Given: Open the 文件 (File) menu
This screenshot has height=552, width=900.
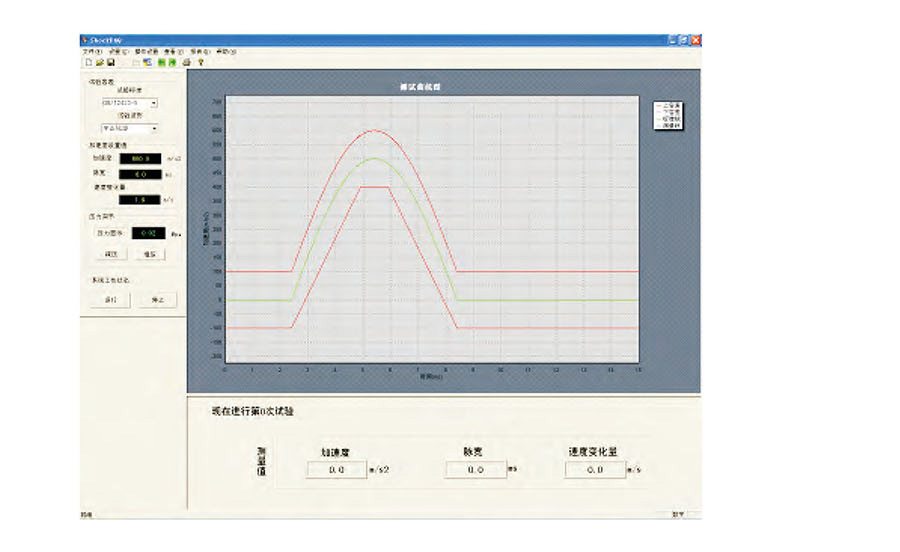Looking at the screenshot, I should tap(91, 50).
